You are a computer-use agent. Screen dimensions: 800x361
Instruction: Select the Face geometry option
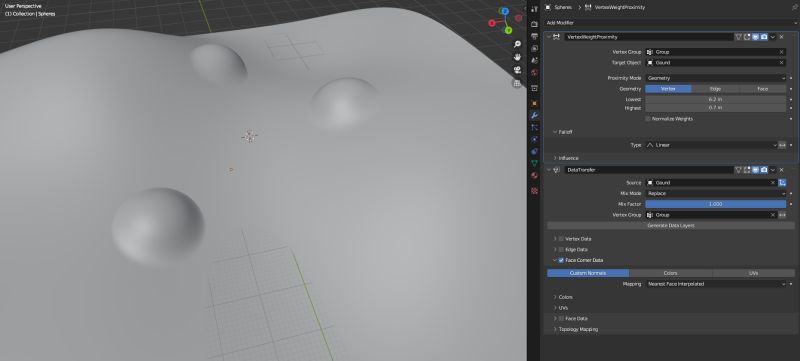(763, 89)
